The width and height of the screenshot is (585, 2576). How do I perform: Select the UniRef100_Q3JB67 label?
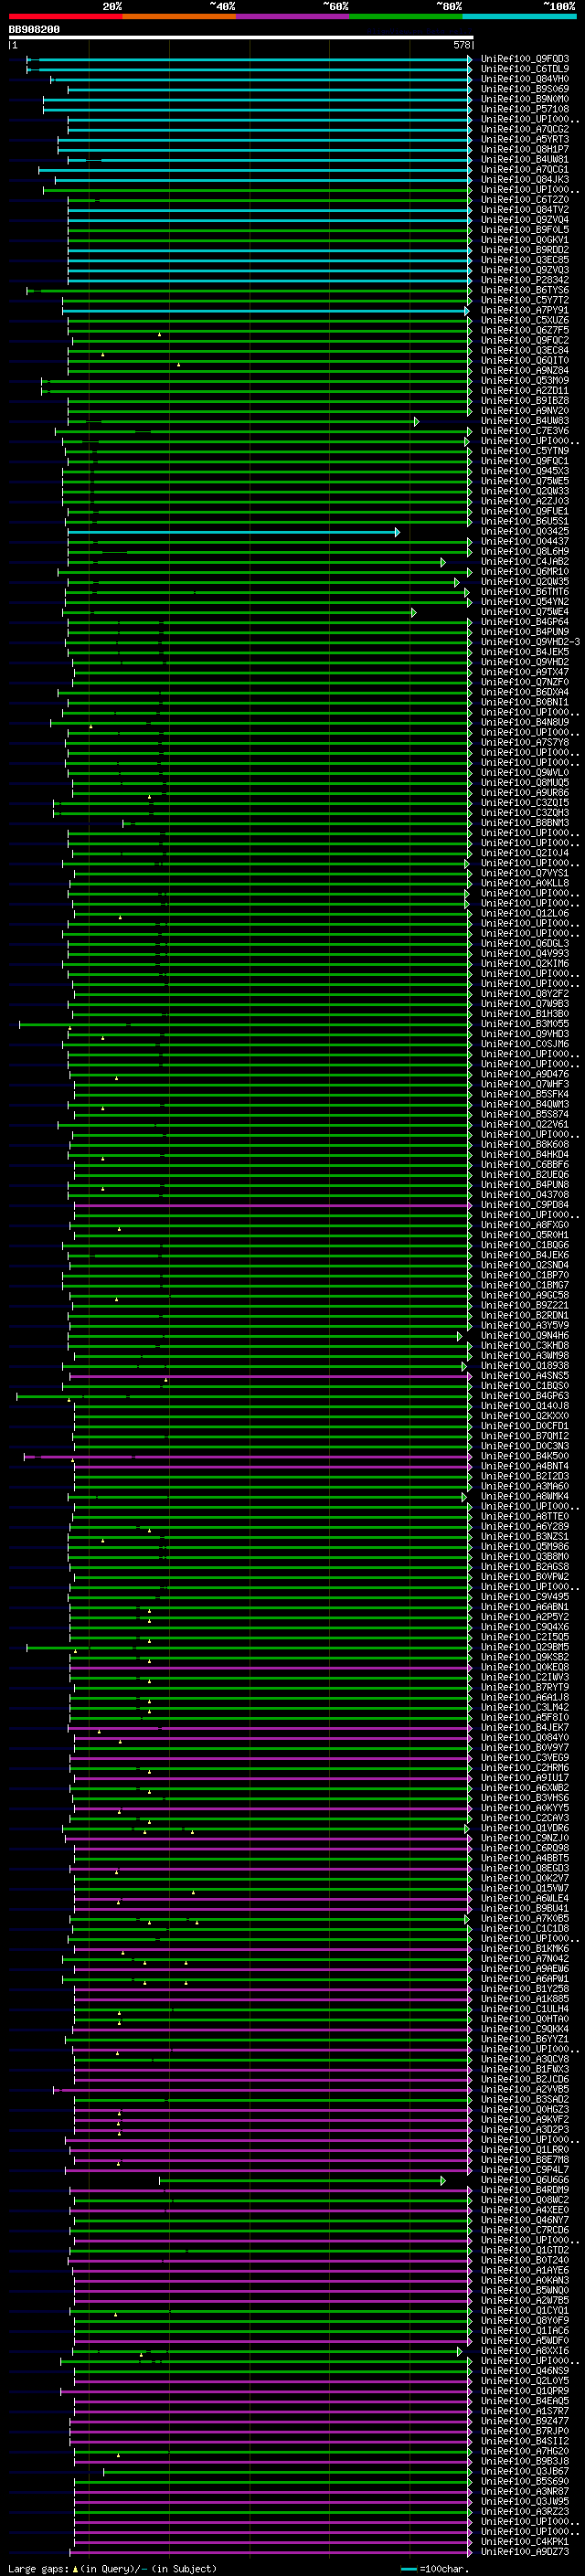click(x=525, y=2471)
